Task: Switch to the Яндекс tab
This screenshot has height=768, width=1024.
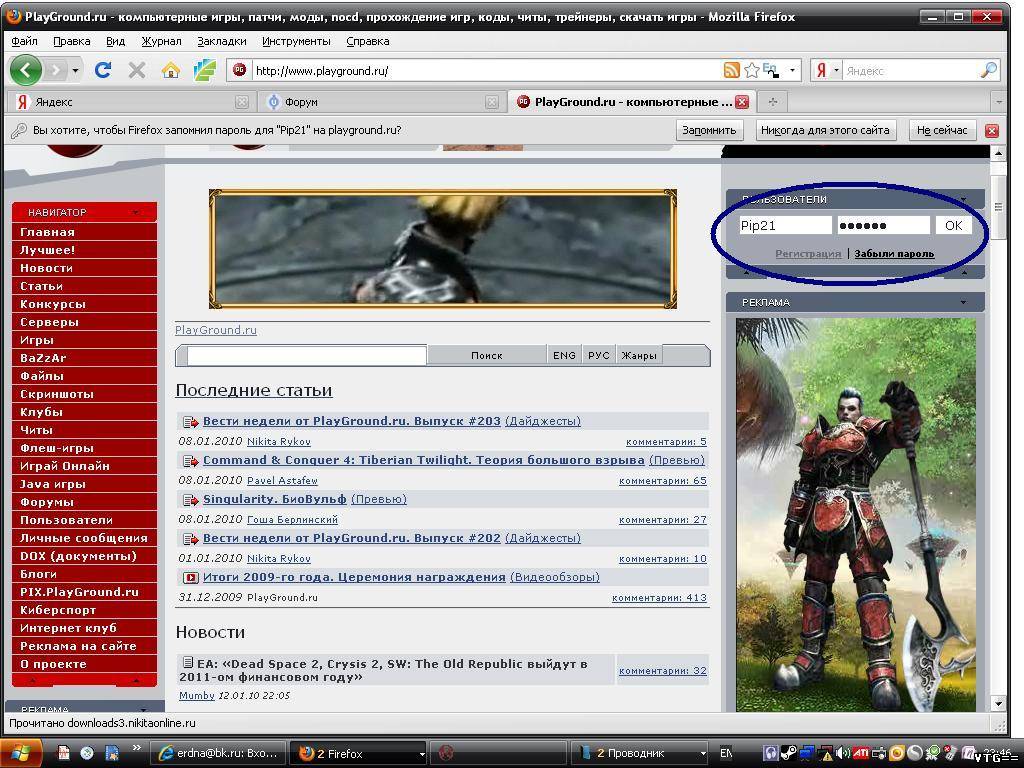Action: click(130, 102)
